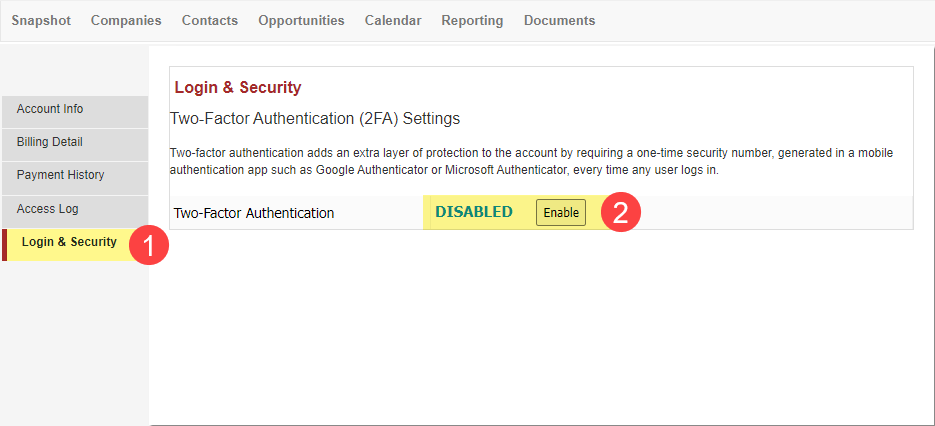Go to the Companies section
This screenshot has width=935, height=426.
pyautogui.click(x=126, y=20)
